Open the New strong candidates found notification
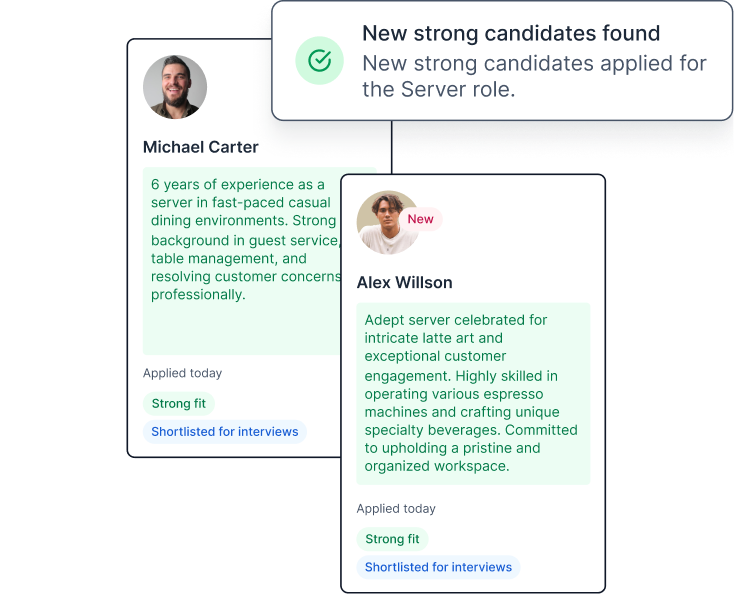Viewport: 734px width, 594px height. coord(502,60)
